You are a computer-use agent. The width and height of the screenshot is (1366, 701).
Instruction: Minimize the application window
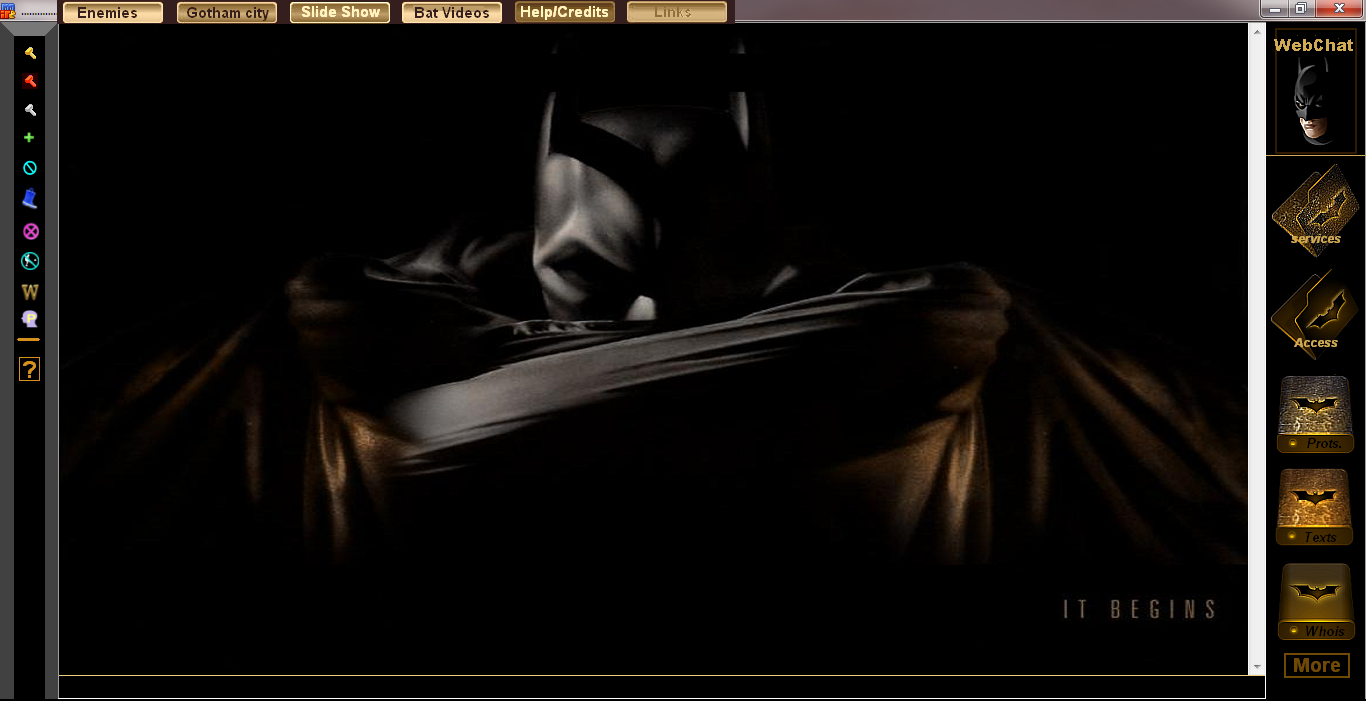click(1273, 9)
